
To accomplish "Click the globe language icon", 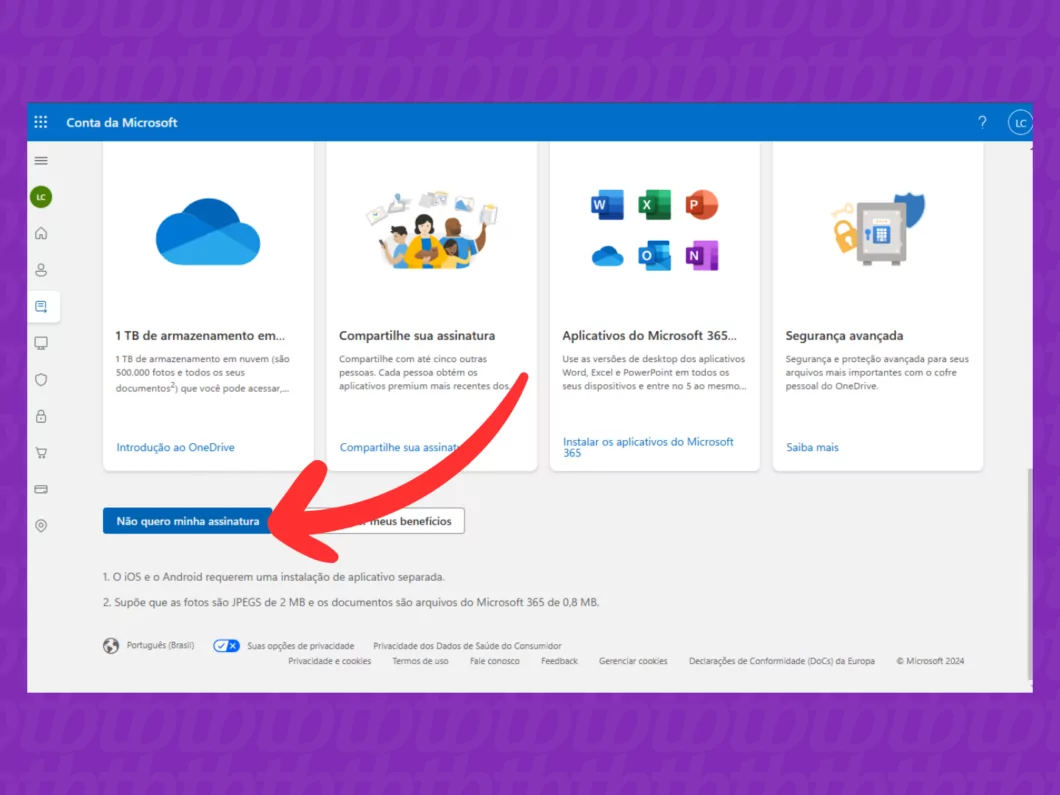I will (111, 646).
